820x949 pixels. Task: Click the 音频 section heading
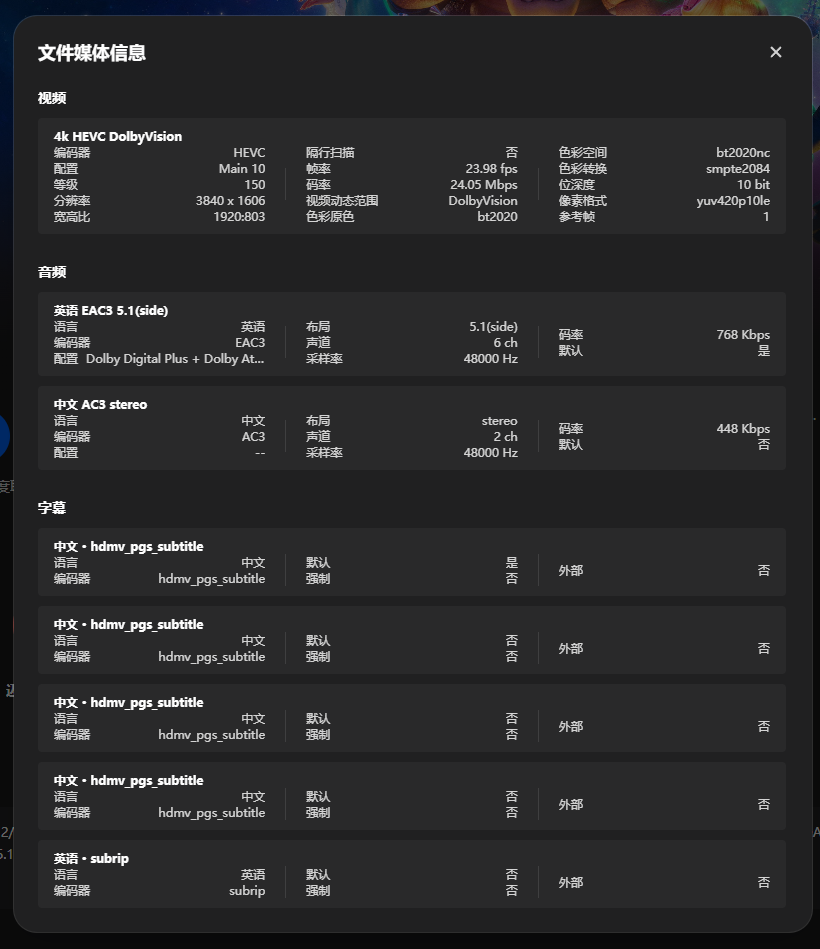(52, 272)
